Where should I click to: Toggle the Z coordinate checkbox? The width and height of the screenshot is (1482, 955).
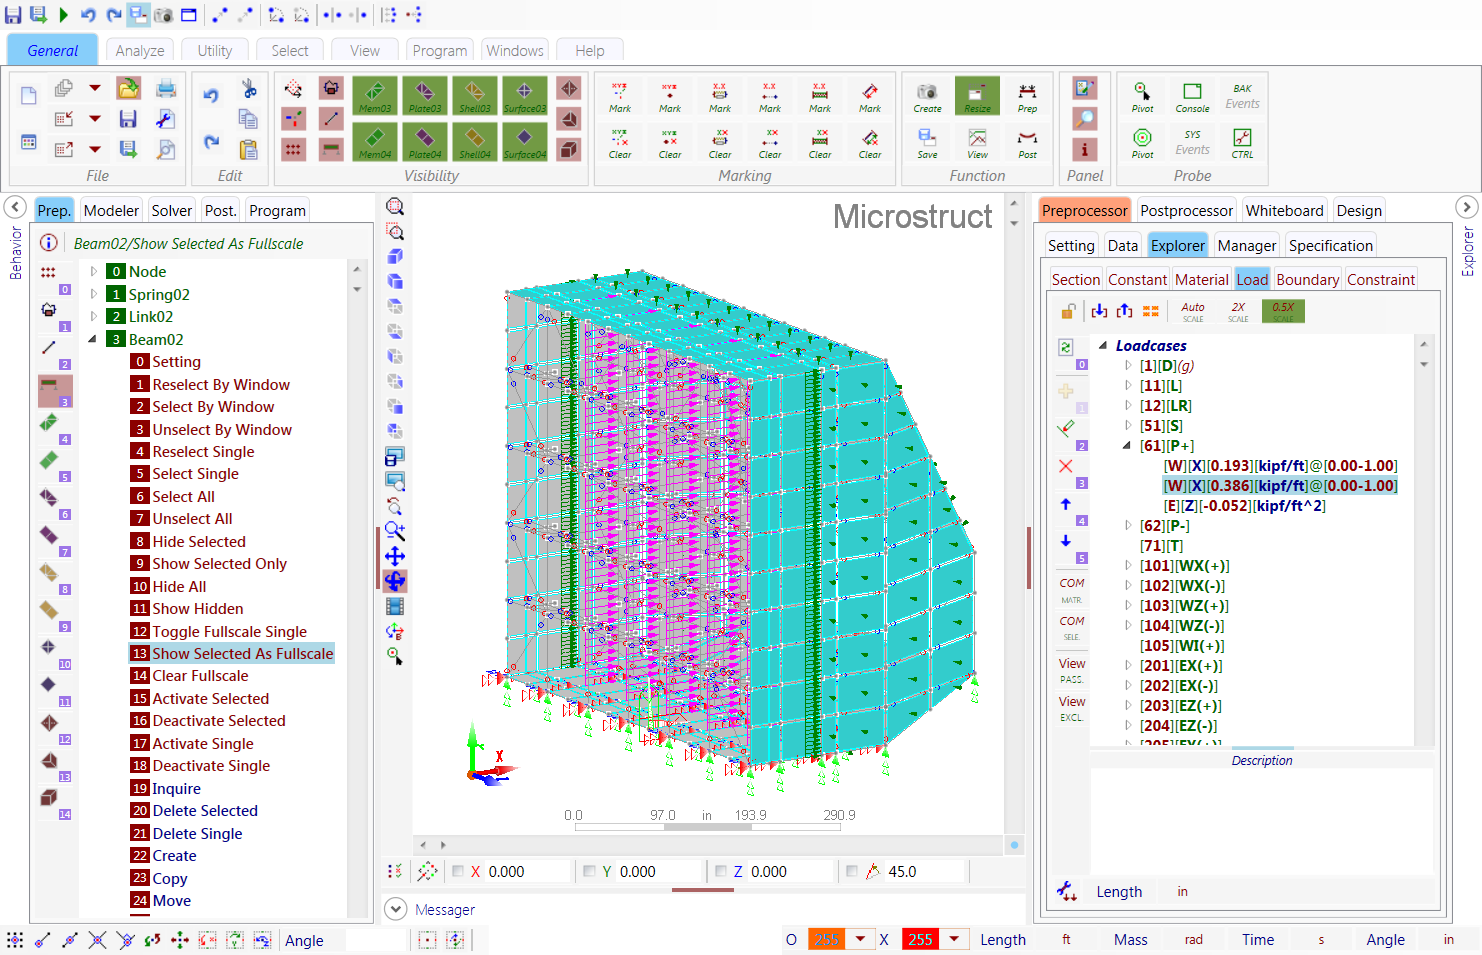click(720, 871)
